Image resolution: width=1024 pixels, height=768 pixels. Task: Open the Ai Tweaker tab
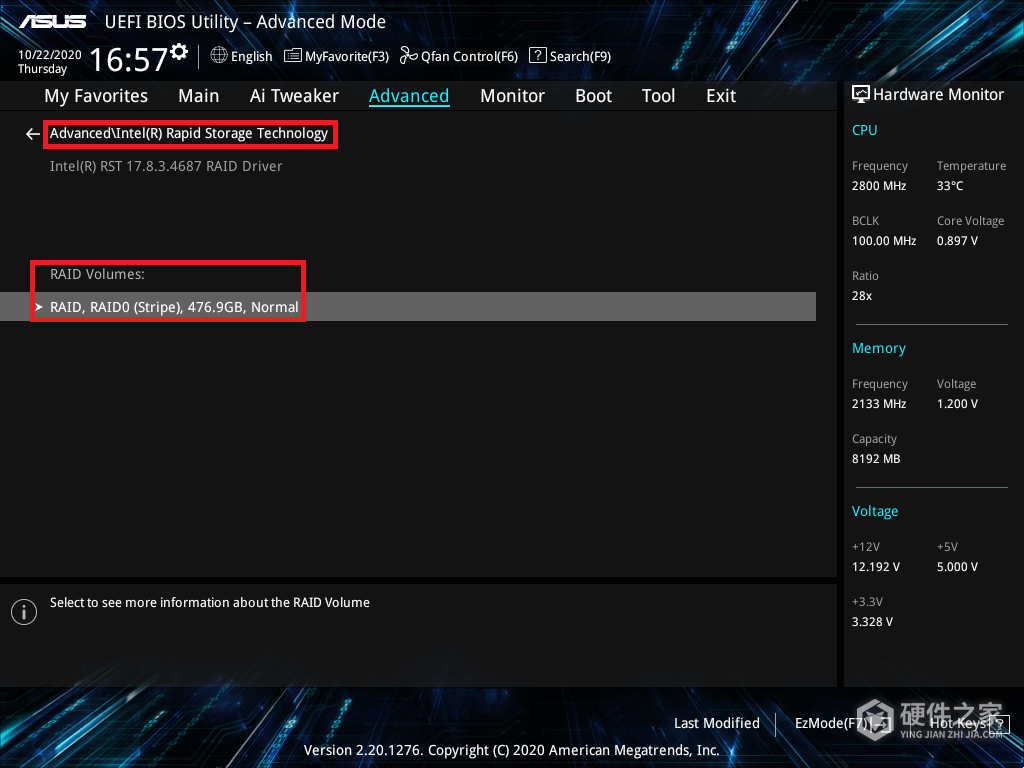pyautogui.click(x=294, y=96)
